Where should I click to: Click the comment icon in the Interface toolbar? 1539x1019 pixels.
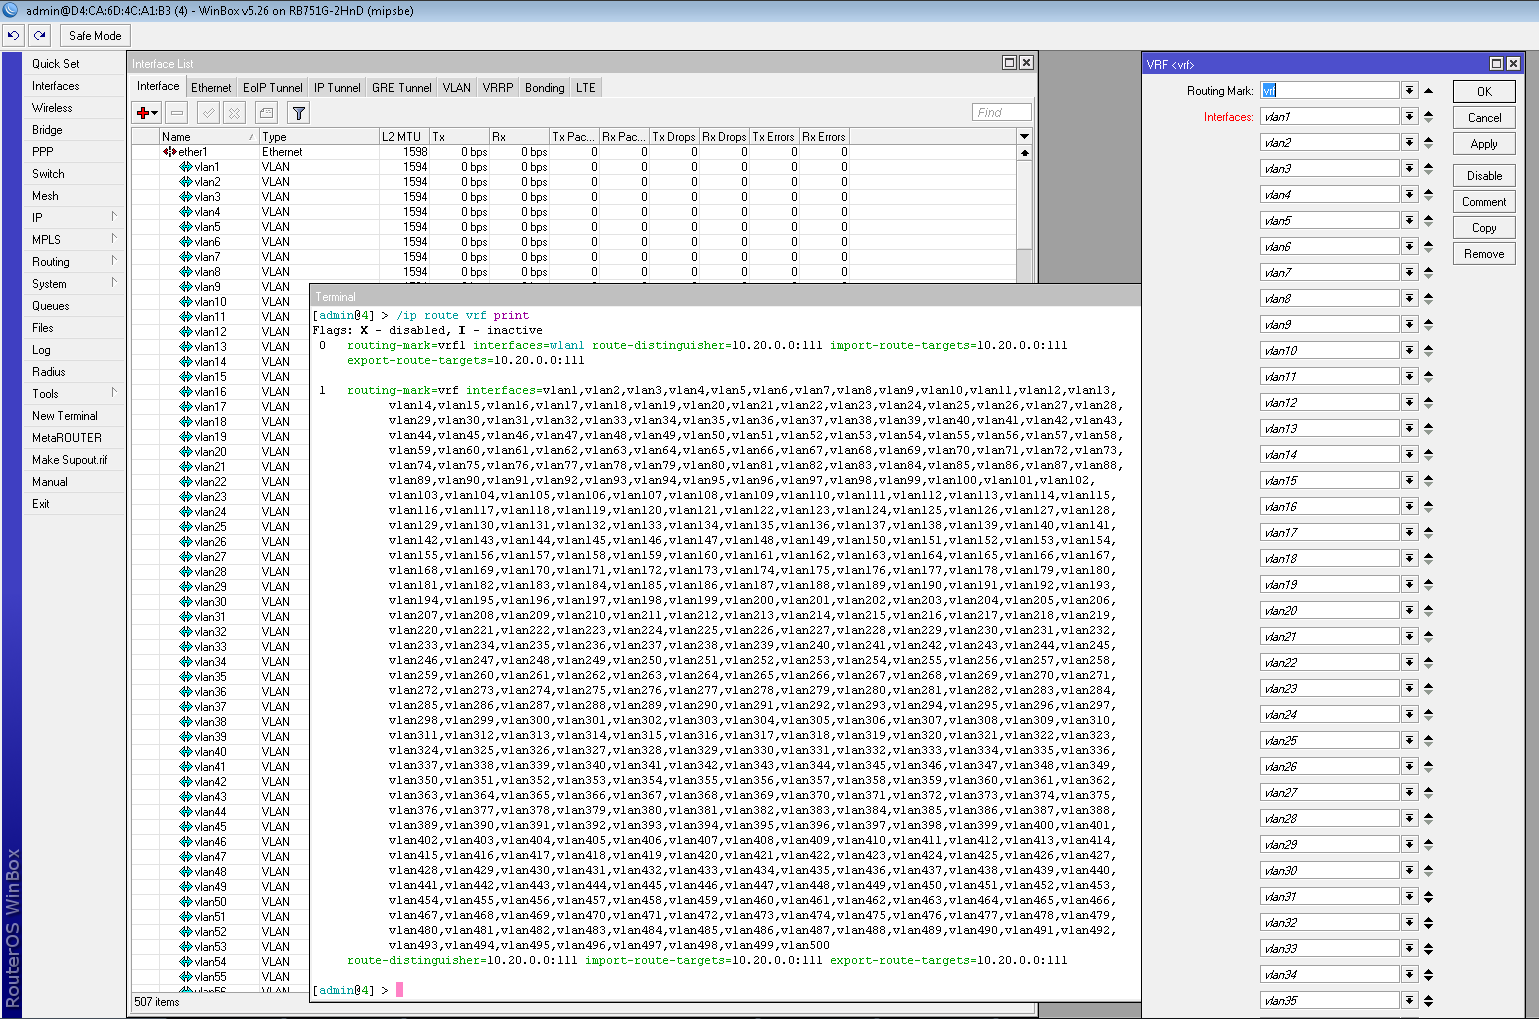[264, 112]
